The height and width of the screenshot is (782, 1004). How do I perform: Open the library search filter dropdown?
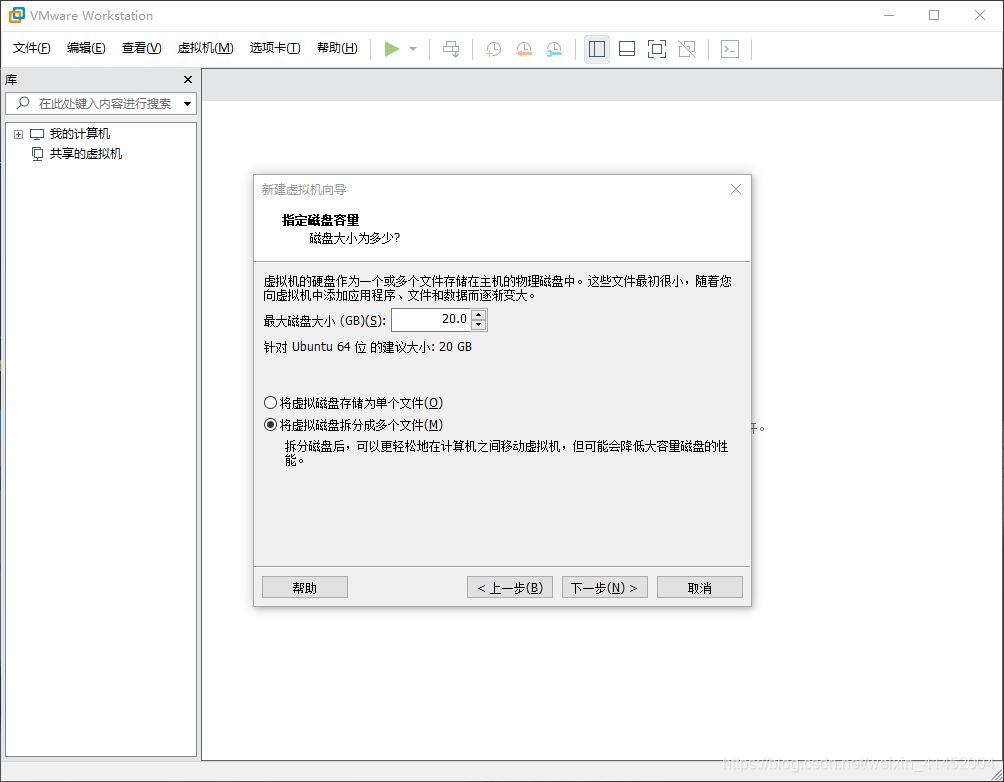point(185,103)
